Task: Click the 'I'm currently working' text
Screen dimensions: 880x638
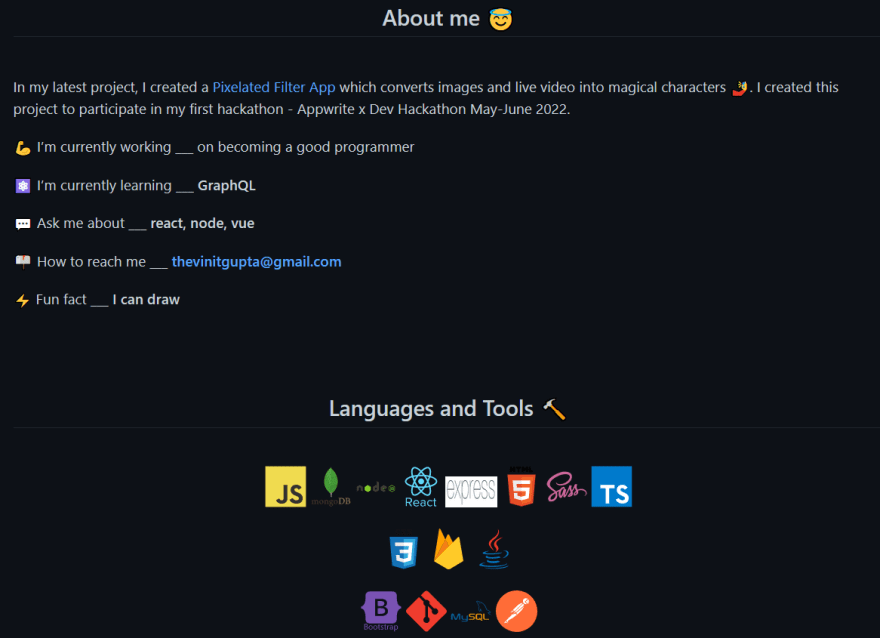Action: [x=104, y=147]
